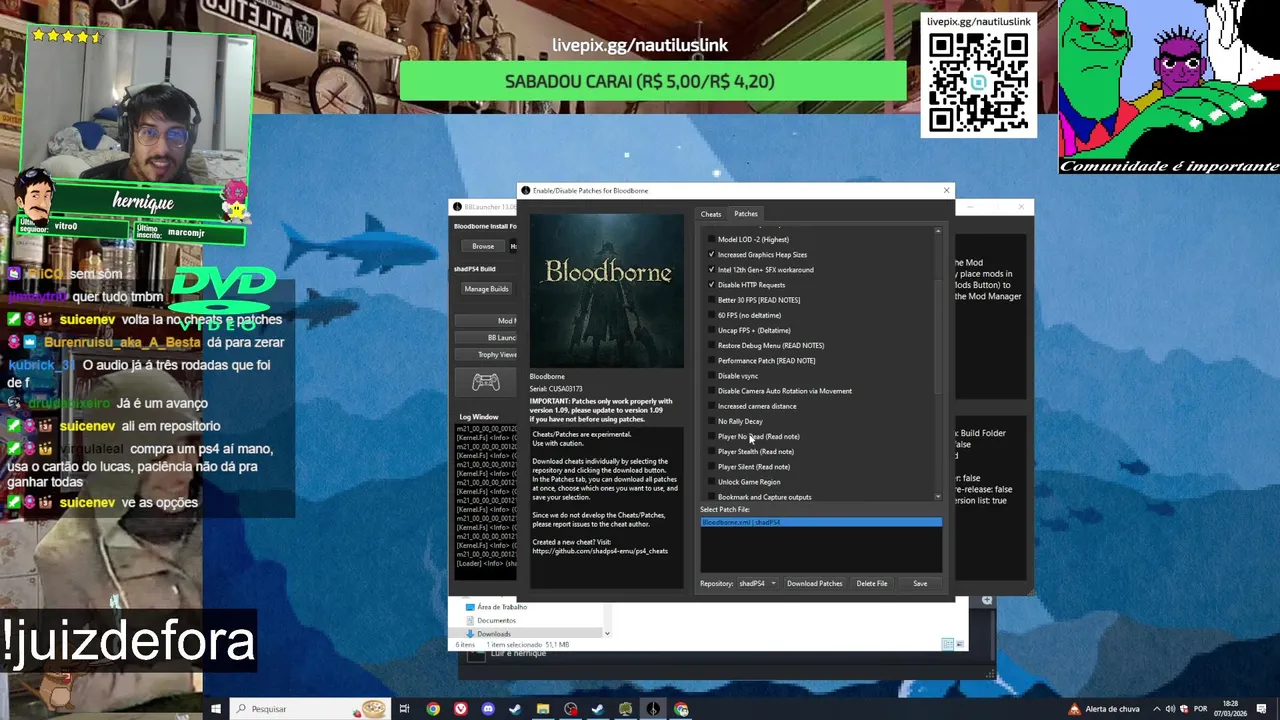The width and height of the screenshot is (1280, 720).
Task: Click the Download Patches button
Action: click(x=814, y=583)
